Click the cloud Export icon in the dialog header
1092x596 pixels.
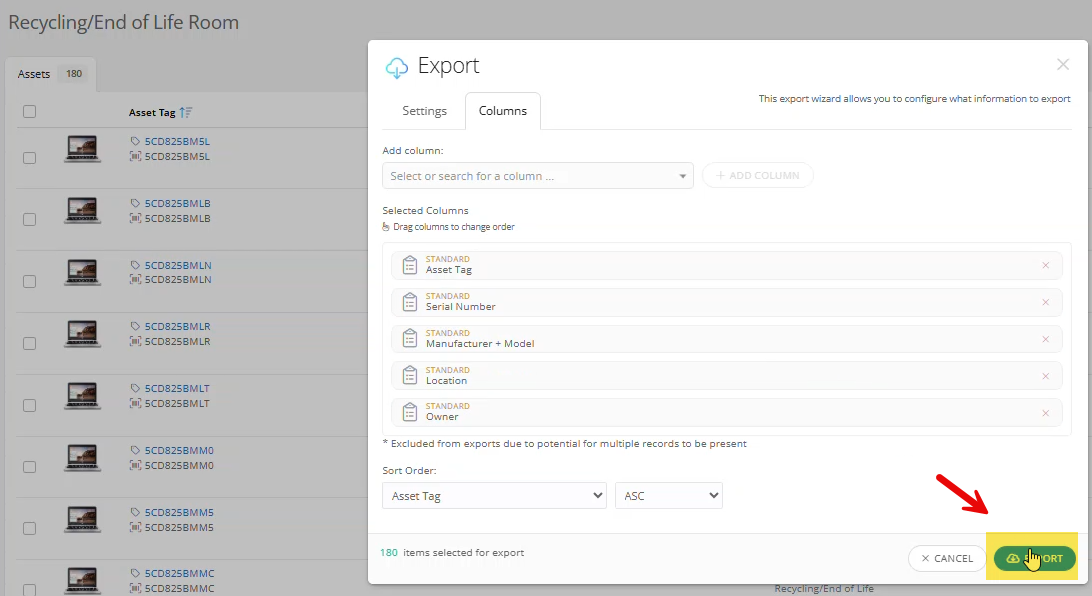click(397, 66)
